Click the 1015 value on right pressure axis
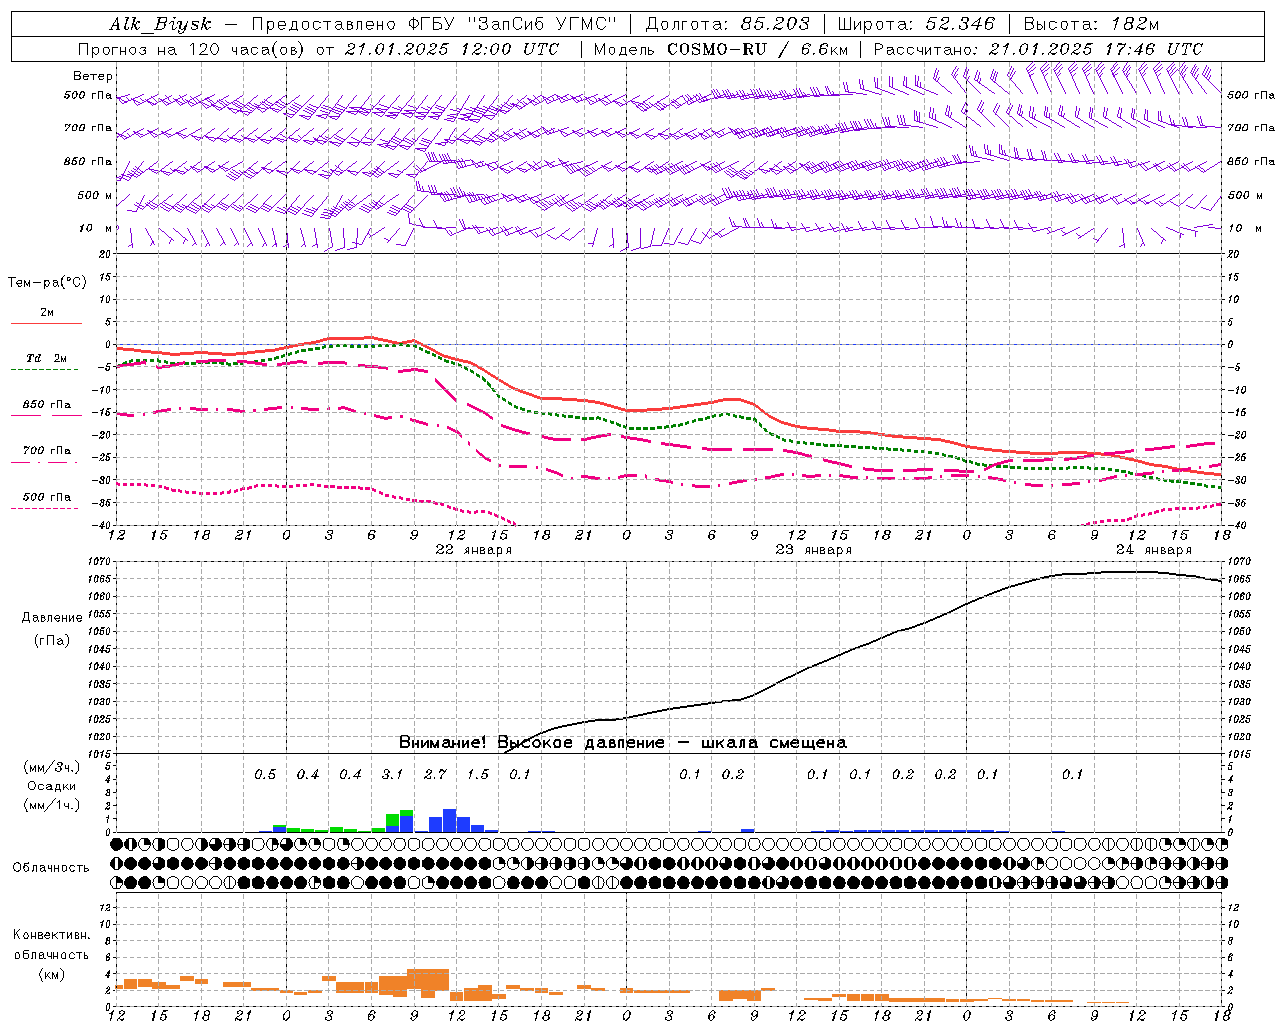Image resolution: width=1280 pixels, height=1024 pixels. [x=1238, y=754]
